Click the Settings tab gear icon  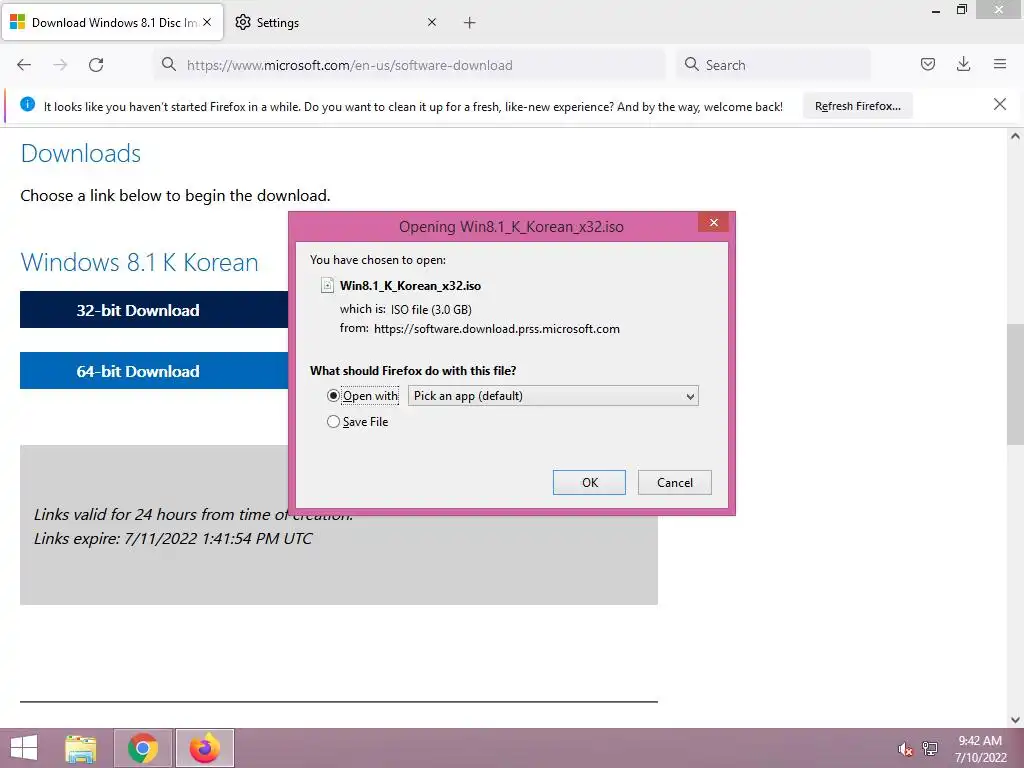(243, 22)
